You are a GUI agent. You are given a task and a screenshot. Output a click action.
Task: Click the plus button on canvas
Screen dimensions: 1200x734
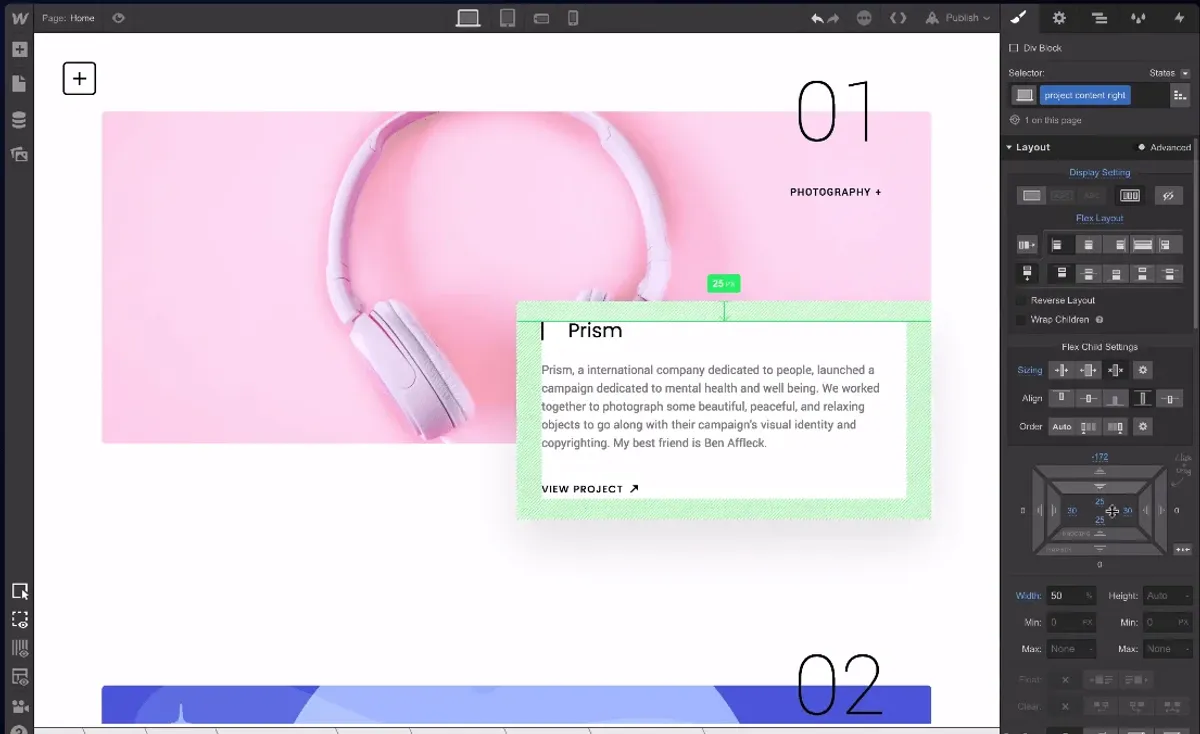click(x=79, y=78)
